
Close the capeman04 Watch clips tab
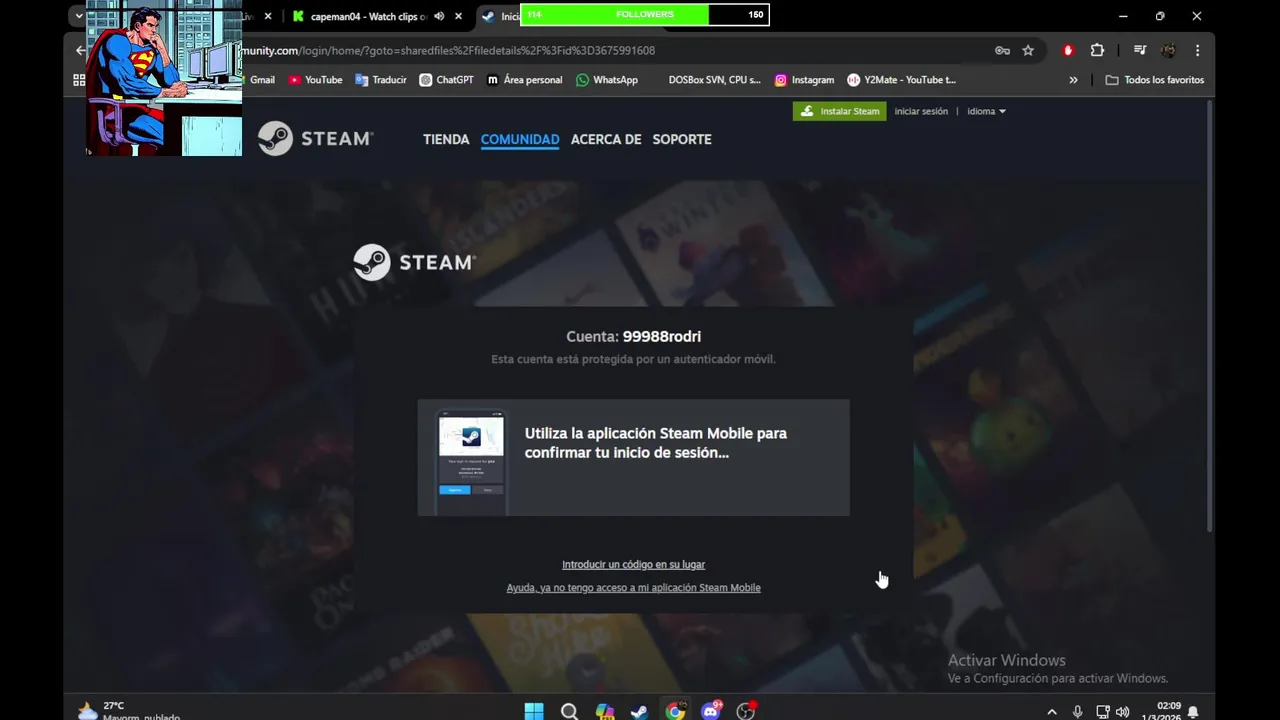(x=458, y=16)
